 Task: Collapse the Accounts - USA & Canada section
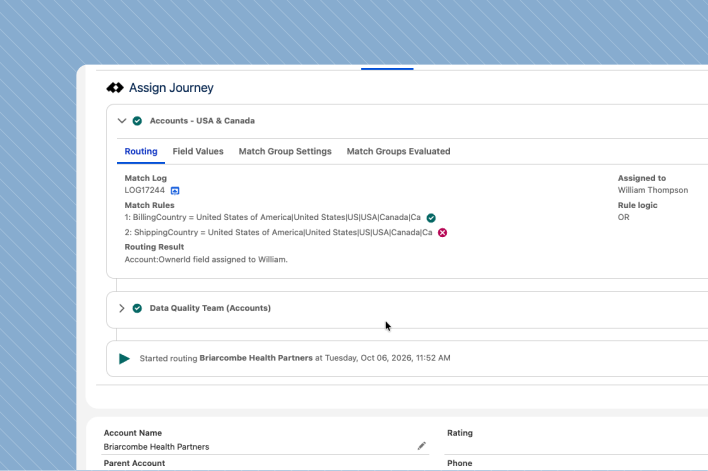[x=121, y=121]
